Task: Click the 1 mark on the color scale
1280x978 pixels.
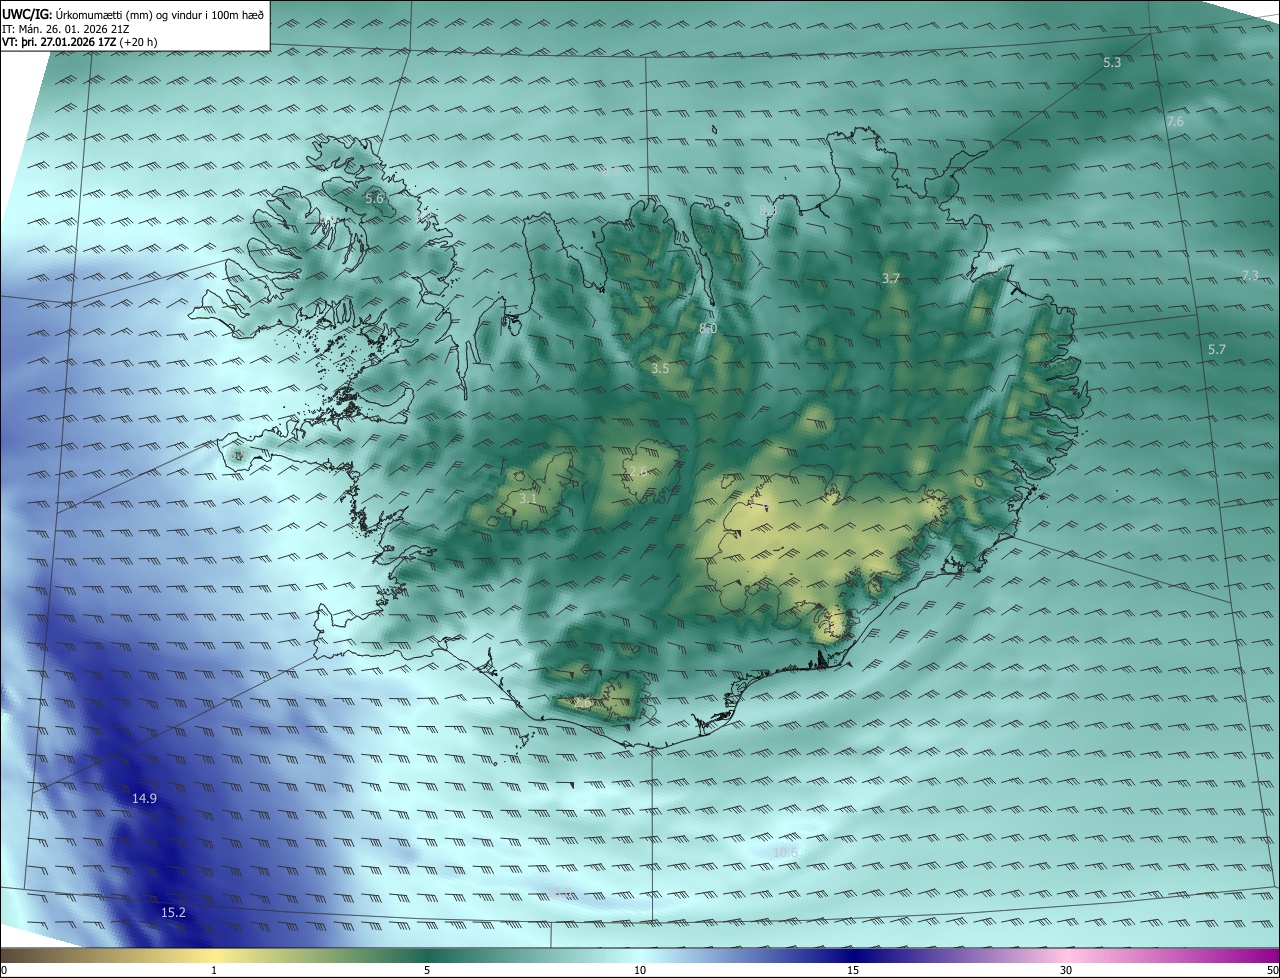Action: [x=214, y=970]
